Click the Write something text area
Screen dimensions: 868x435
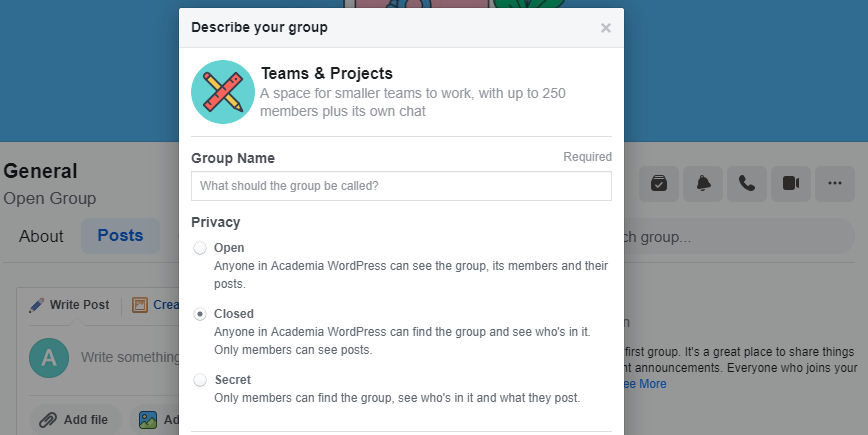[x=130, y=358]
